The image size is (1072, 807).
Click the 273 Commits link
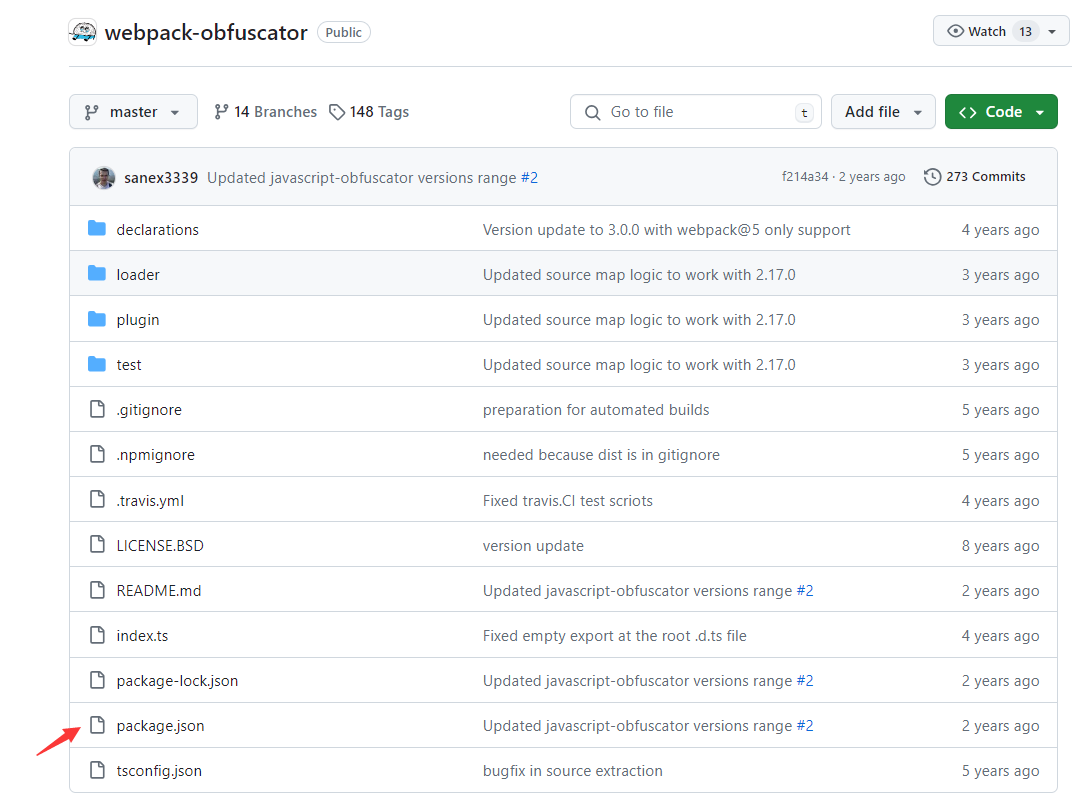tap(986, 176)
